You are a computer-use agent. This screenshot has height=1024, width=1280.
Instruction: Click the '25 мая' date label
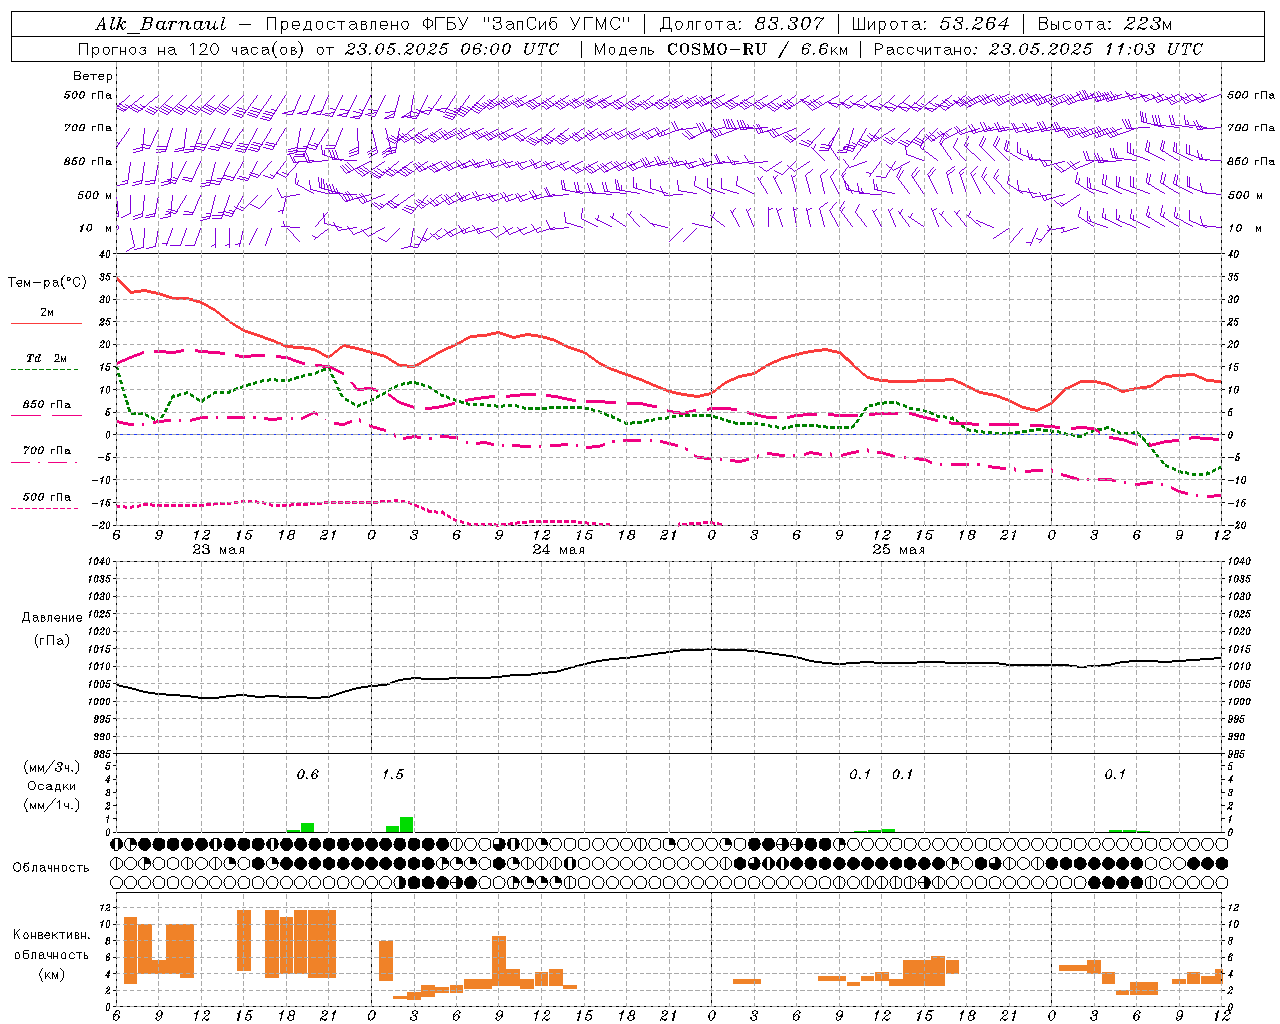click(x=898, y=550)
